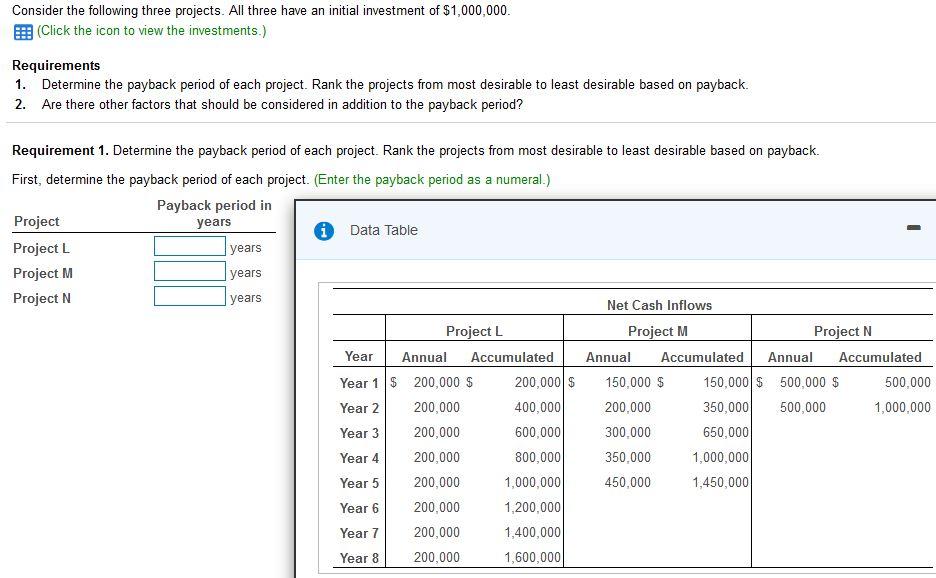Screen dimensions: 936x578
Task: Click the Project L payback period input field
Action: (x=189, y=247)
